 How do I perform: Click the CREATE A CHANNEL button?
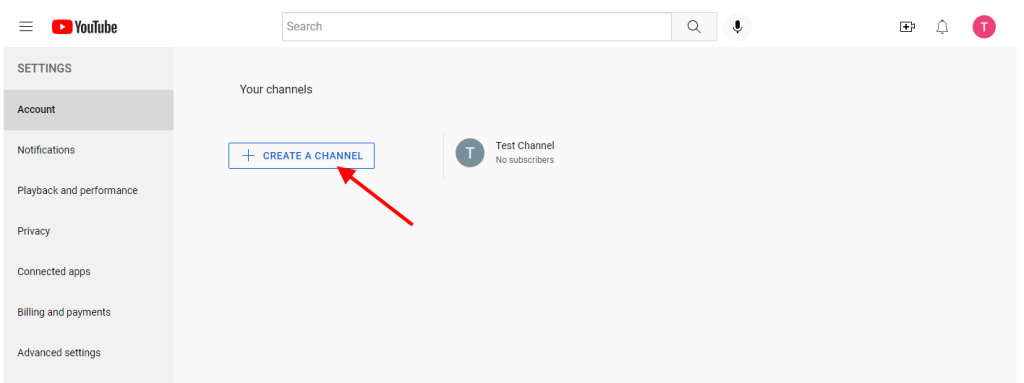pos(302,156)
